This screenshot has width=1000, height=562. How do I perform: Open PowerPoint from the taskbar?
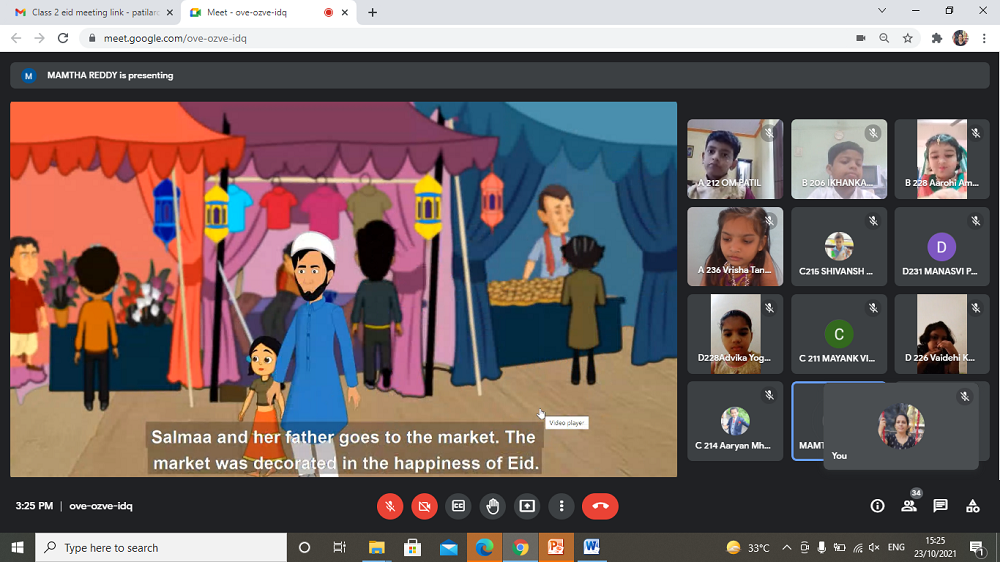point(555,548)
